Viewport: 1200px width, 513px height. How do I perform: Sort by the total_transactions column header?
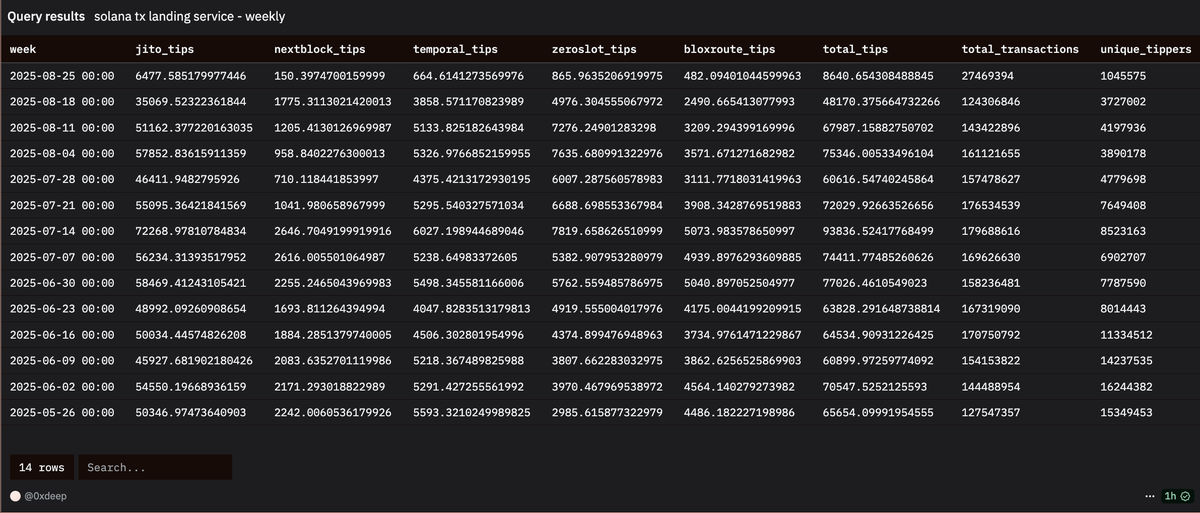(1020, 49)
